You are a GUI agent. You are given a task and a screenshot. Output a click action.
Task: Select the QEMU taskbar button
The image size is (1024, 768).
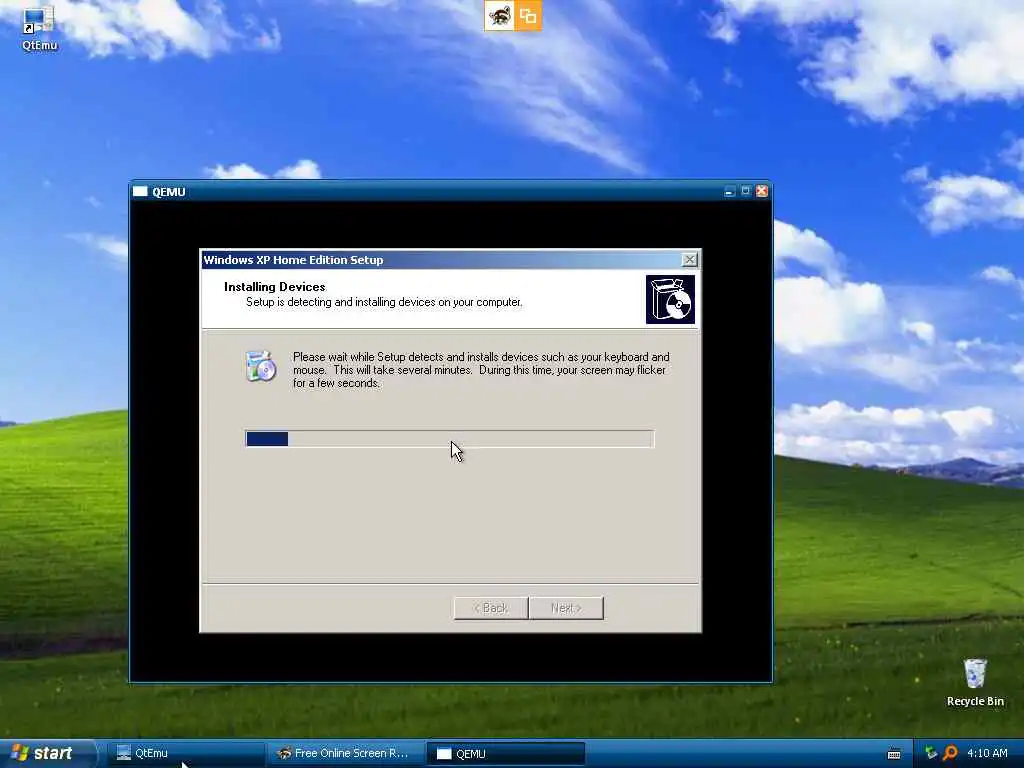coord(505,754)
